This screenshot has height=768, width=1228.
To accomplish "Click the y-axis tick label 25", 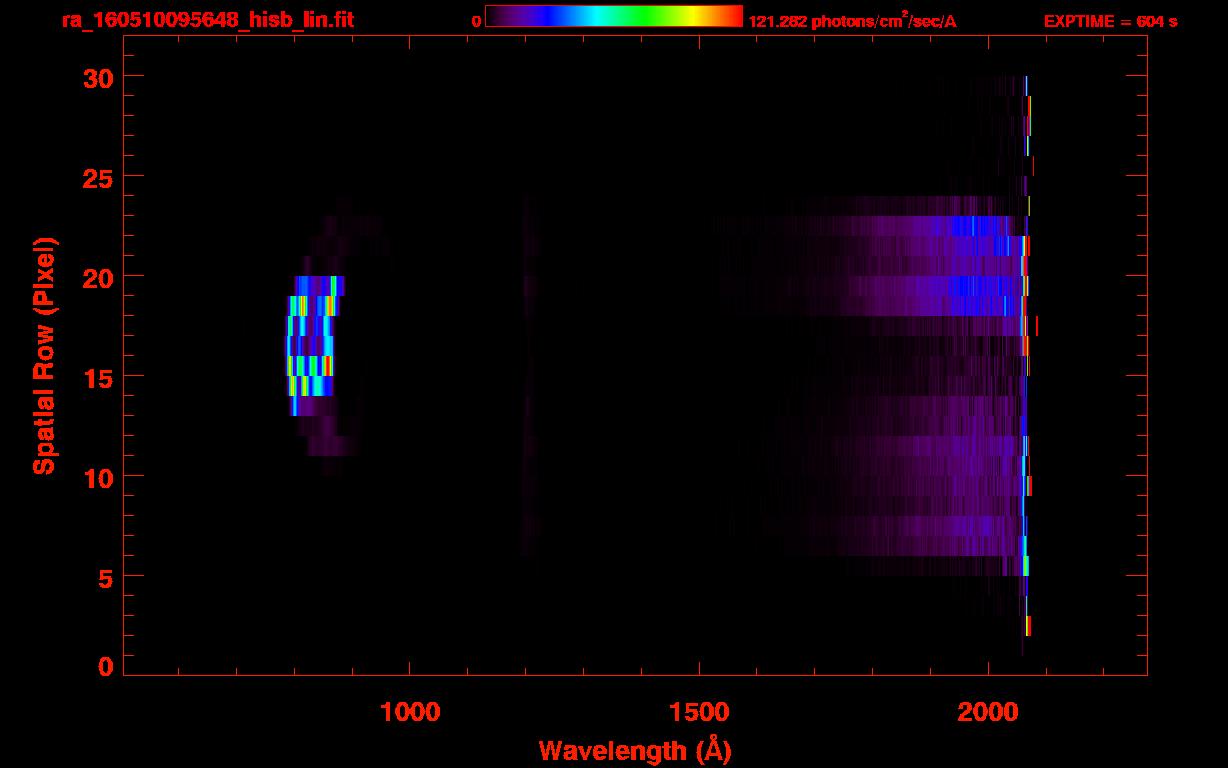I will tap(96, 177).
